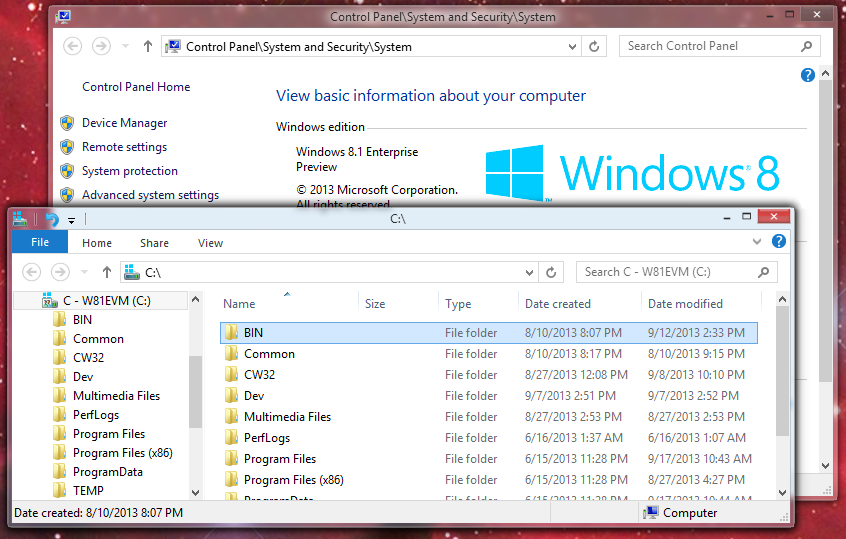Open recent locations dropdown in Control Panel
Screen dimensions: 846x539
(125, 46)
